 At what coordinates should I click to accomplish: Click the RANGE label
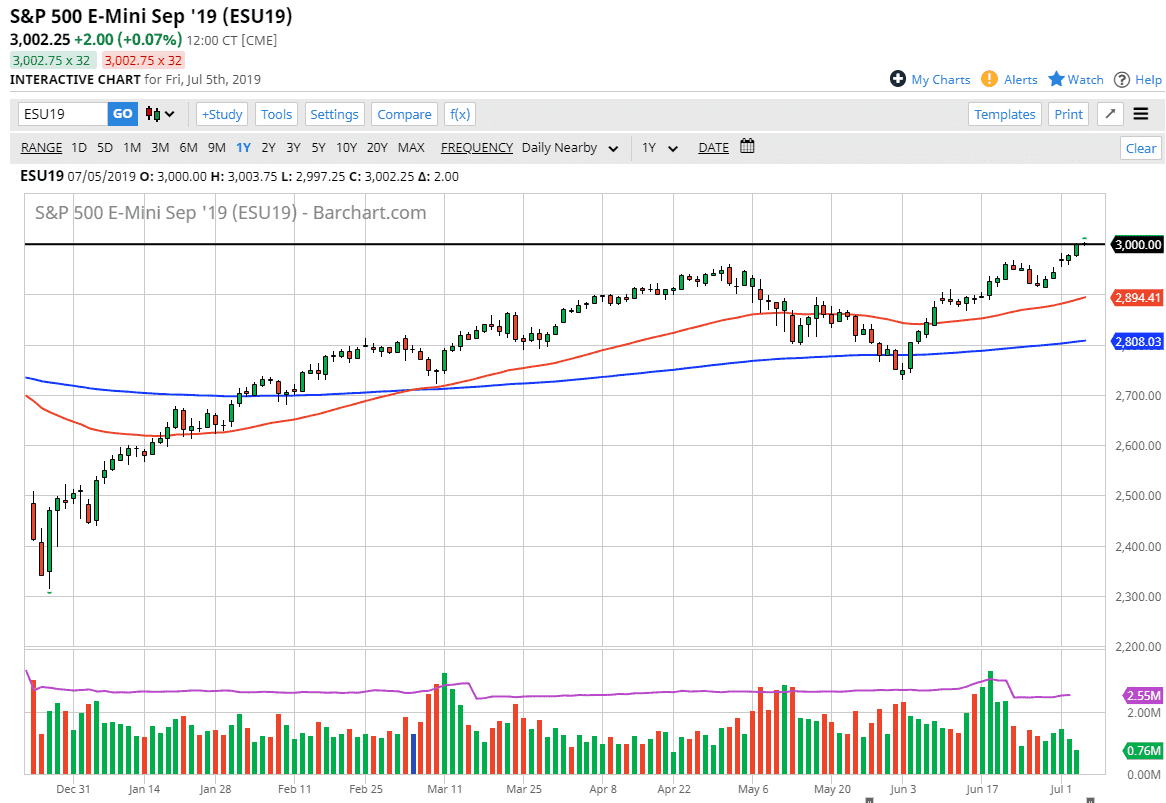42,147
